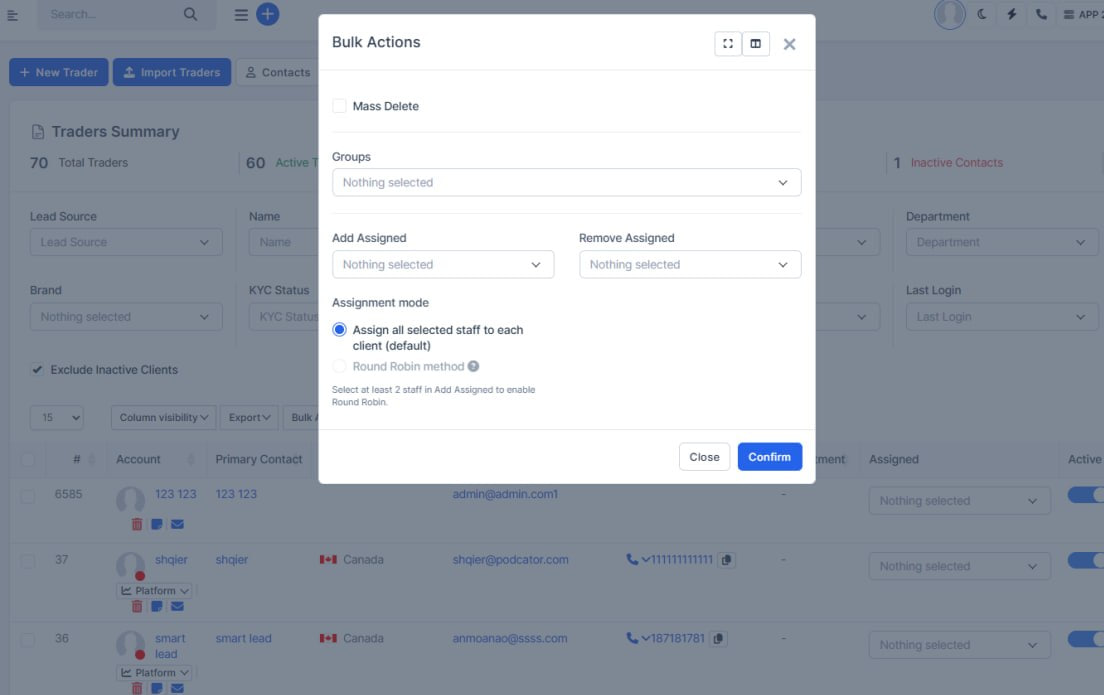This screenshot has width=1104, height=695.
Task: Click the search magnifier icon
Action: pos(190,14)
